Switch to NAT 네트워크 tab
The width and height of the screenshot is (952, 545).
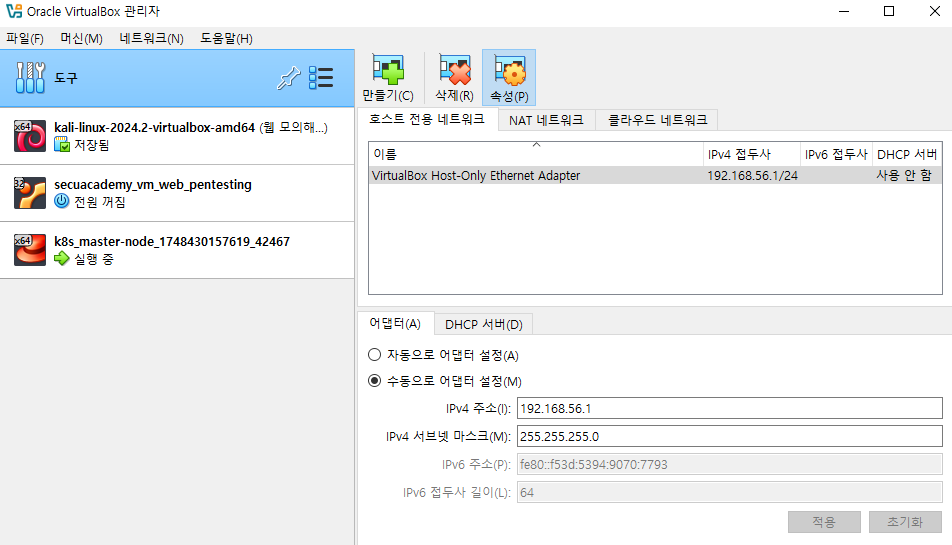click(x=546, y=120)
